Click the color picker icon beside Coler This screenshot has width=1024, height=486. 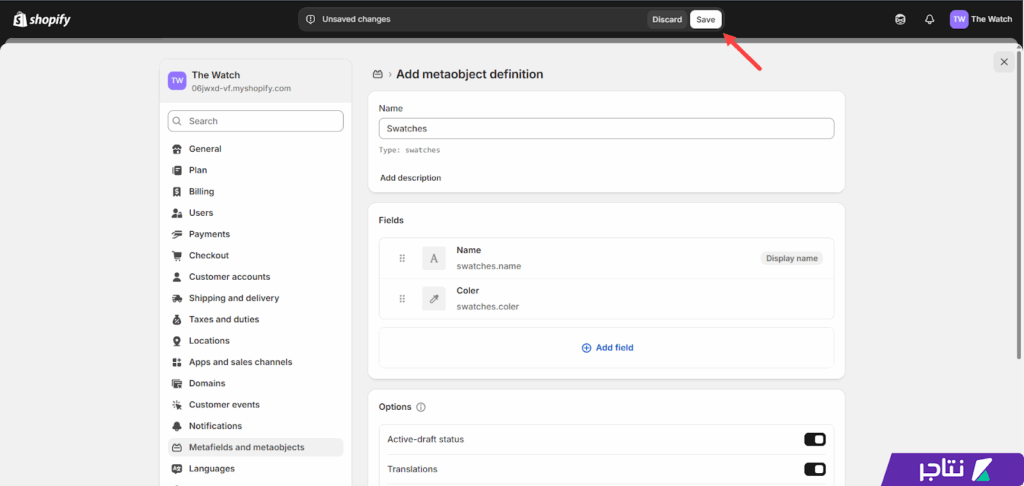tap(434, 298)
